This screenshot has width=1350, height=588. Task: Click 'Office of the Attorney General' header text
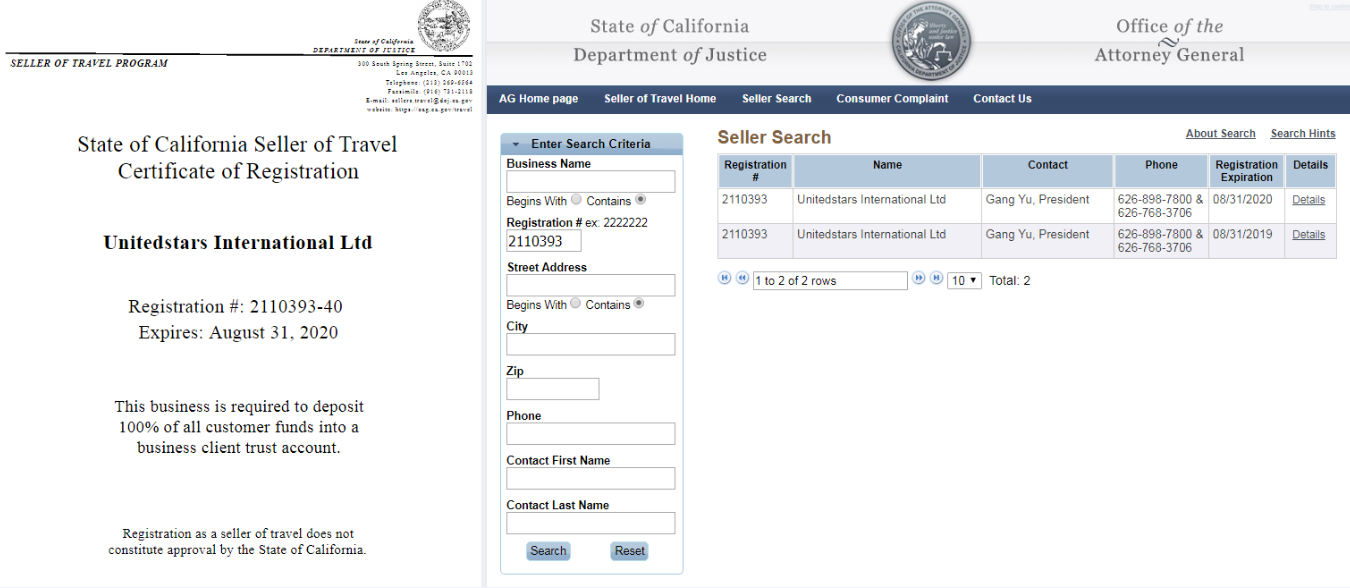[x=1169, y=41]
